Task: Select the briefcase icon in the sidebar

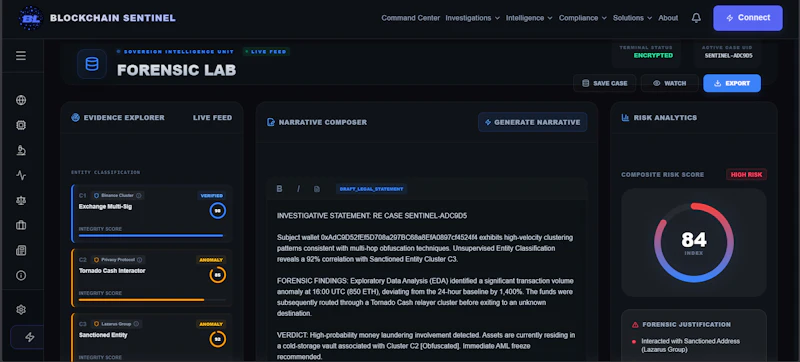Action: (x=21, y=225)
